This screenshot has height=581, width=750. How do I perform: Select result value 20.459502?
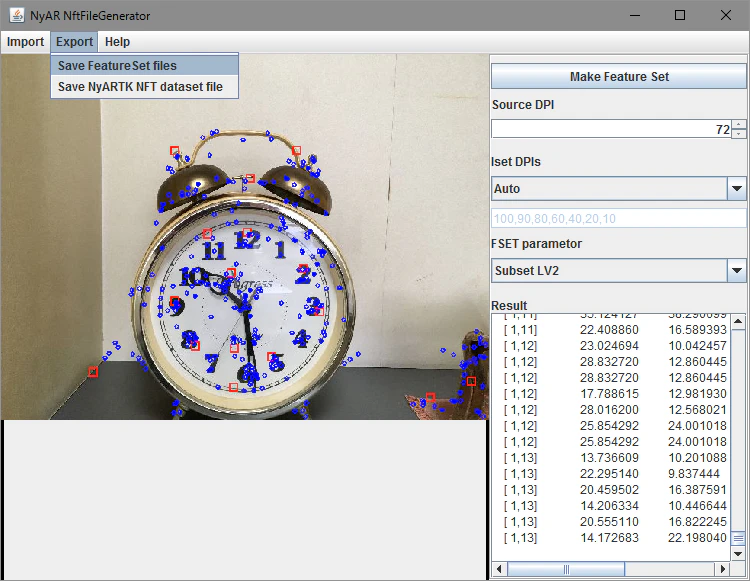pyautogui.click(x=609, y=490)
